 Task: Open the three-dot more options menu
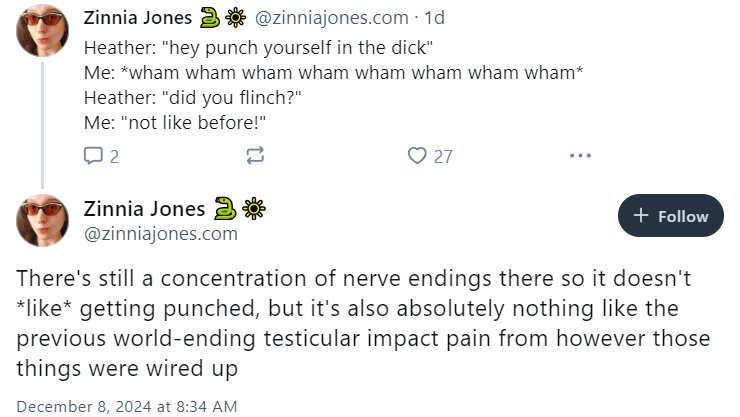pos(580,155)
